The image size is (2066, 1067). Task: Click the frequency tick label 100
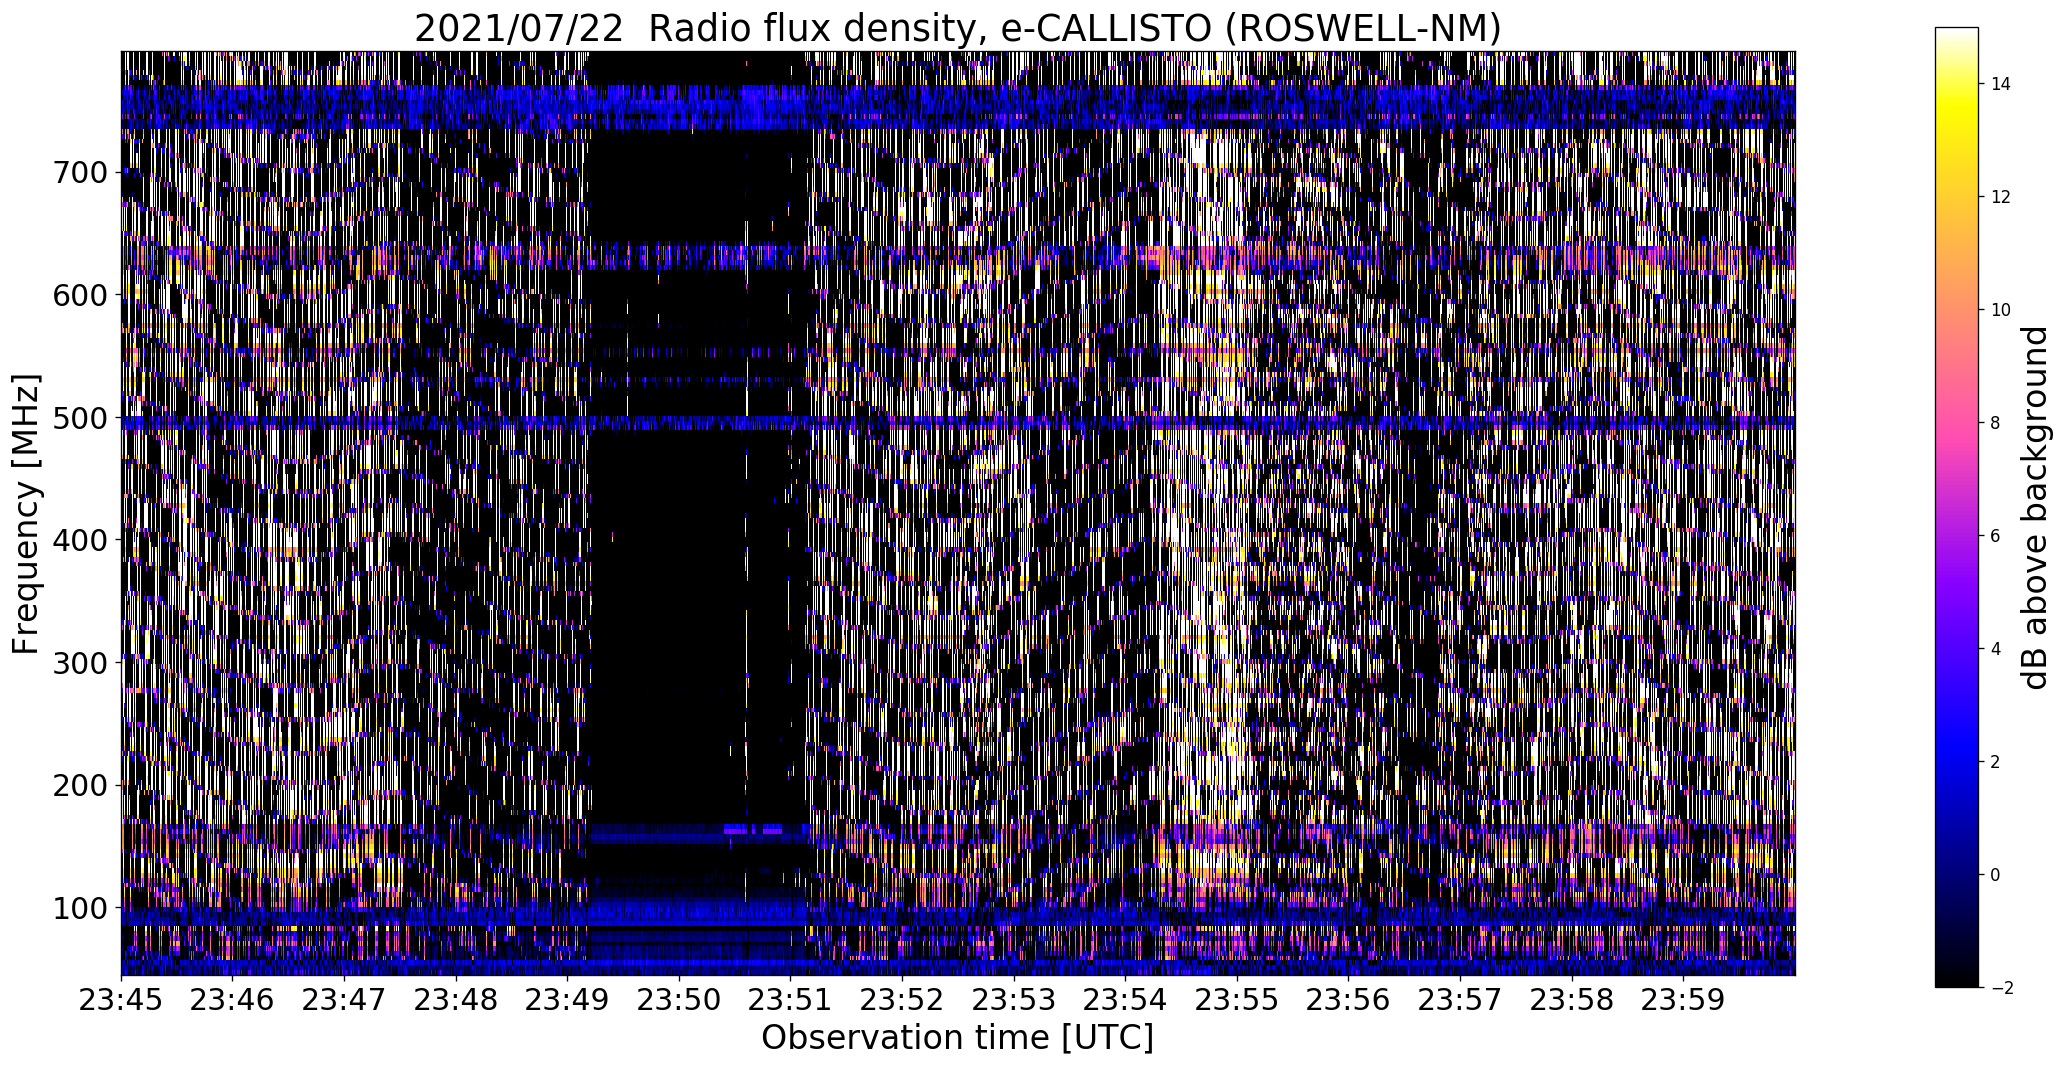point(81,908)
